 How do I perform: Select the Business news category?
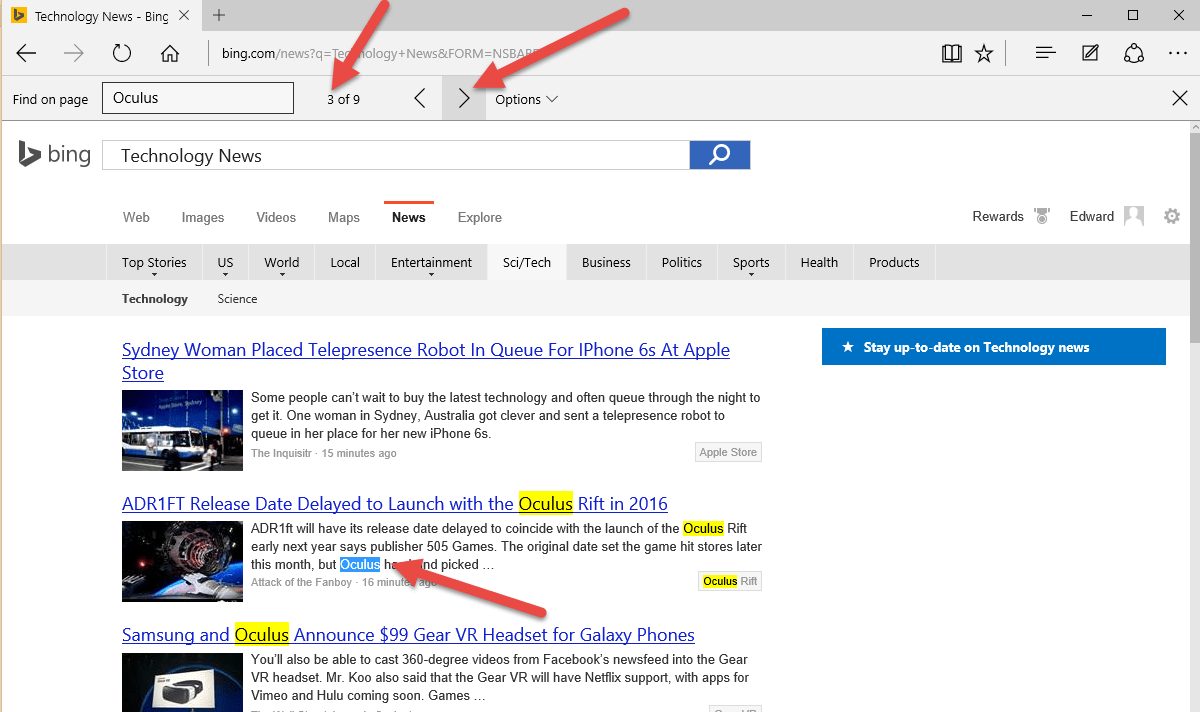coord(606,262)
